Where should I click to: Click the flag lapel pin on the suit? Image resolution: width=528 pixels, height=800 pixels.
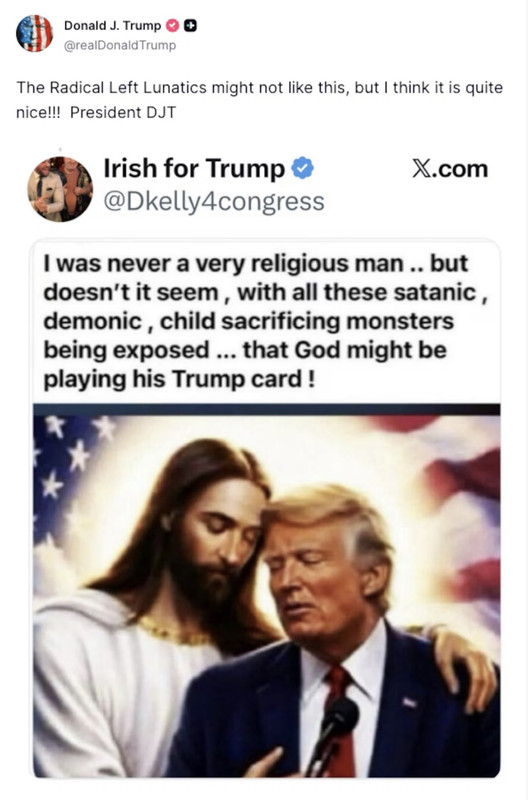[410, 703]
